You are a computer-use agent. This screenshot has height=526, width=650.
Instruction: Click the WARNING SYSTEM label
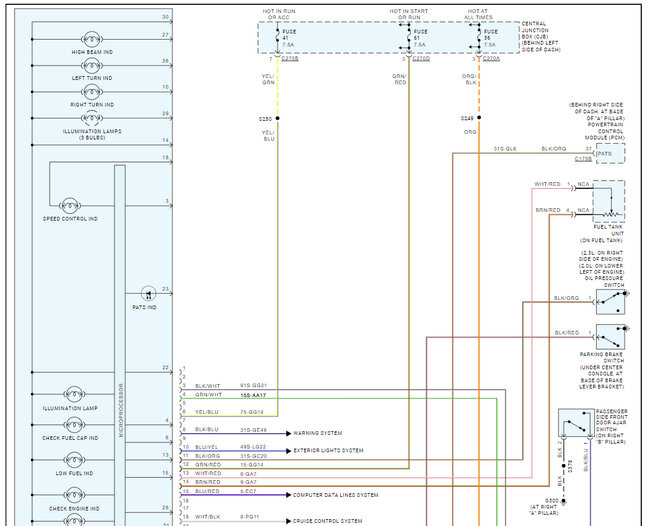[x=318, y=433]
